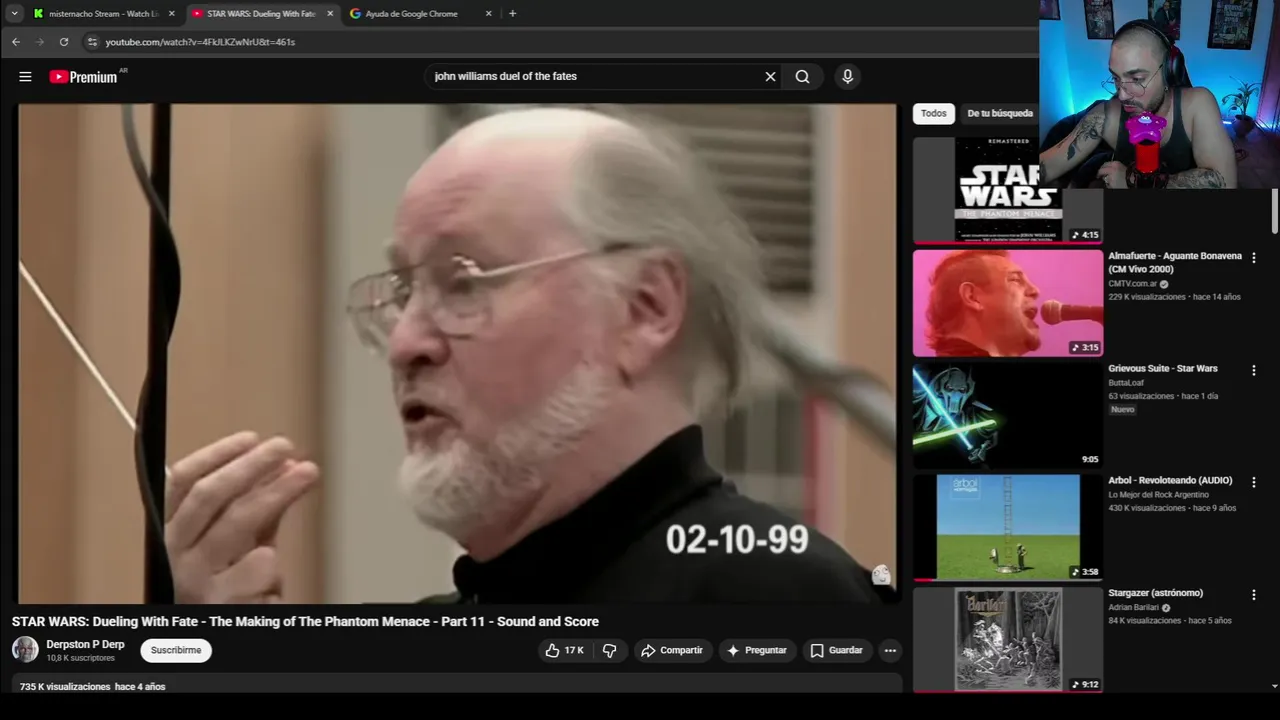The image size is (1280, 720).
Task: Play the Stargazer engraving thumbnail
Action: [1008, 640]
